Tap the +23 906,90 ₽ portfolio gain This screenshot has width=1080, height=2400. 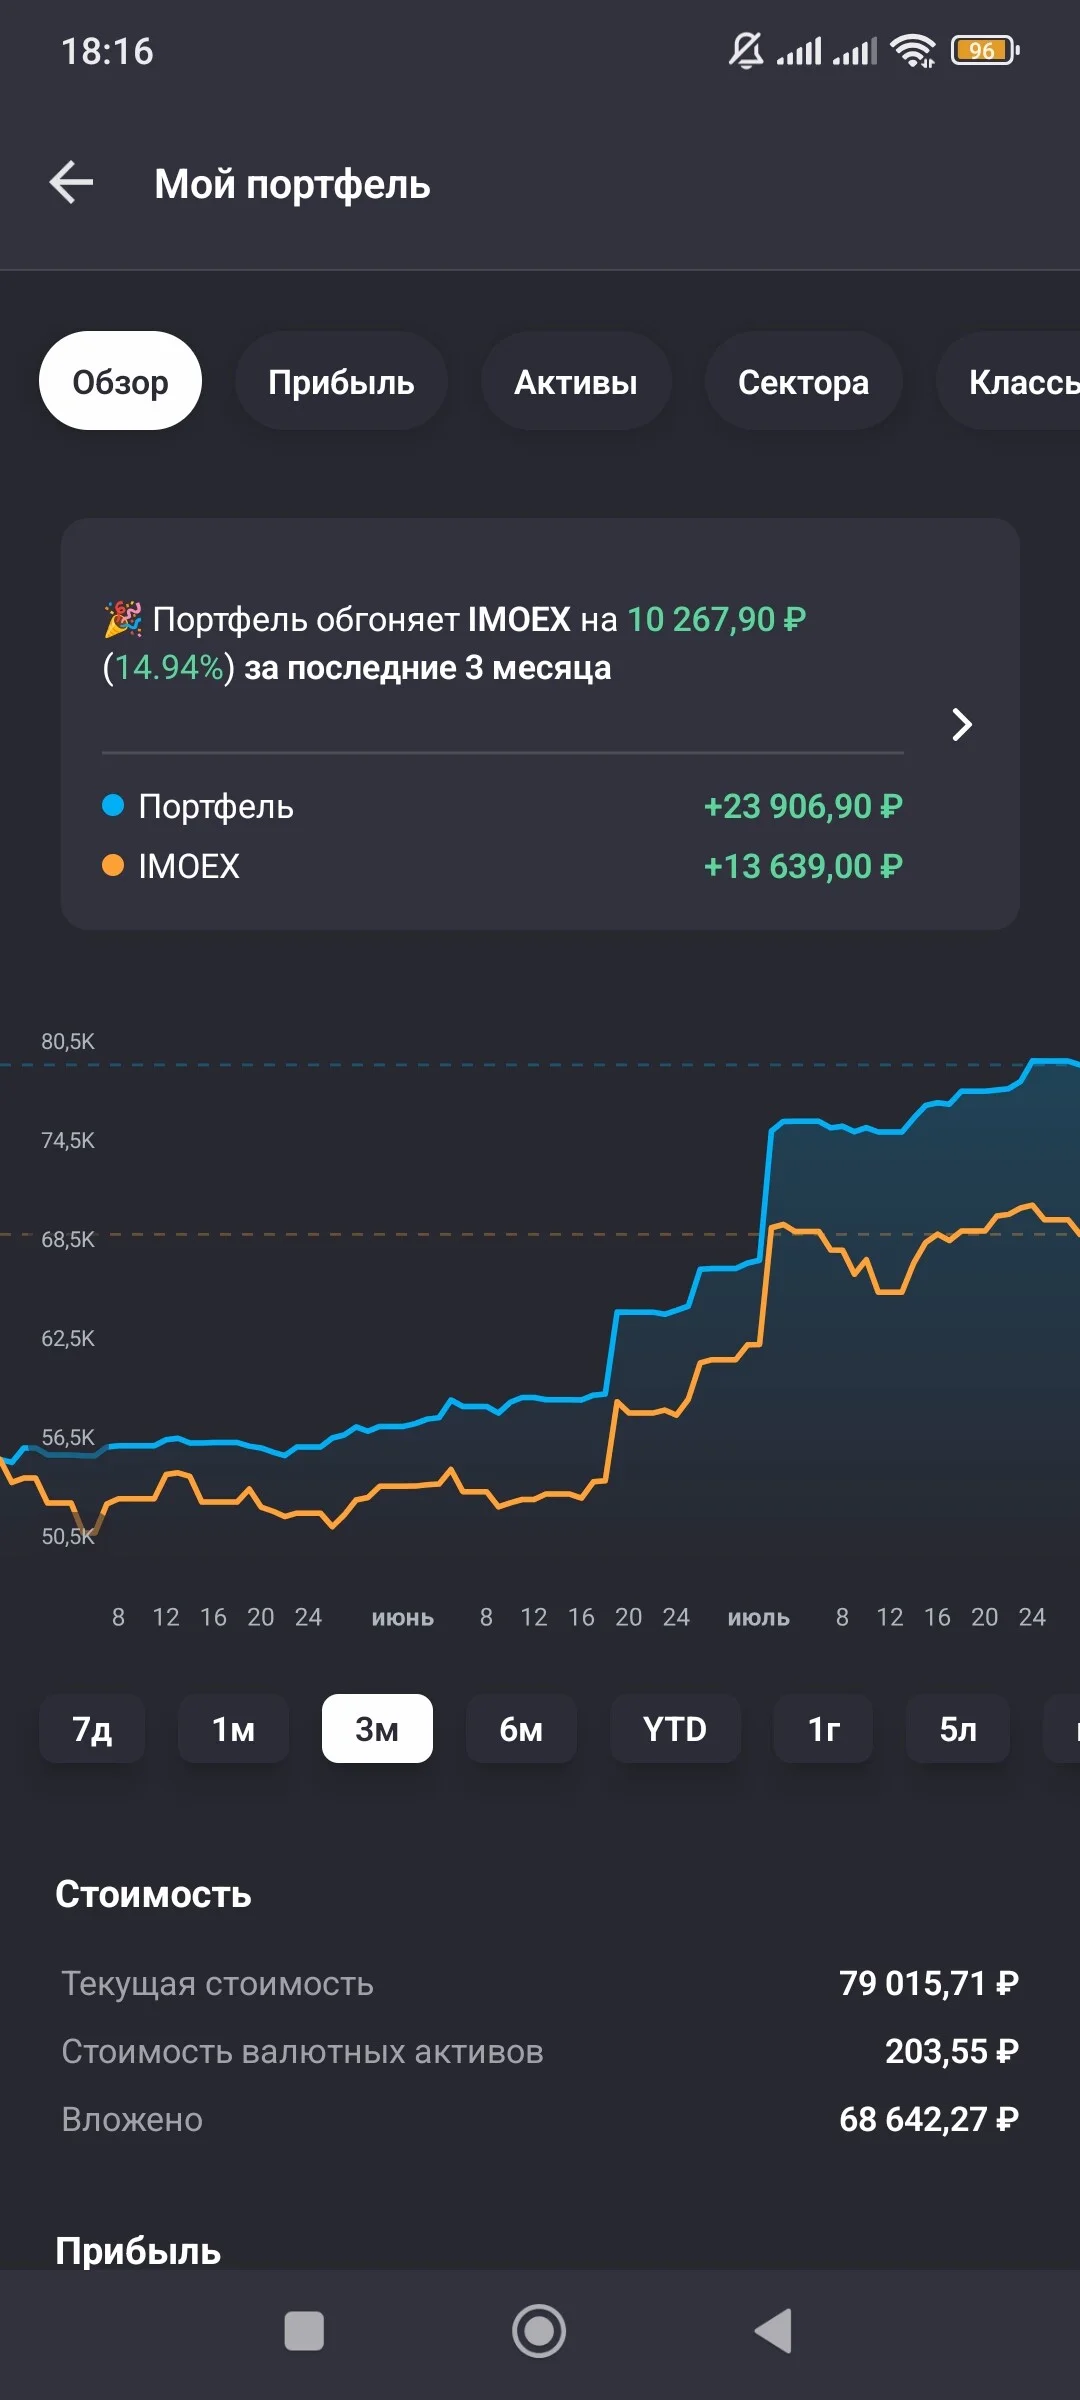click(803, 806)
